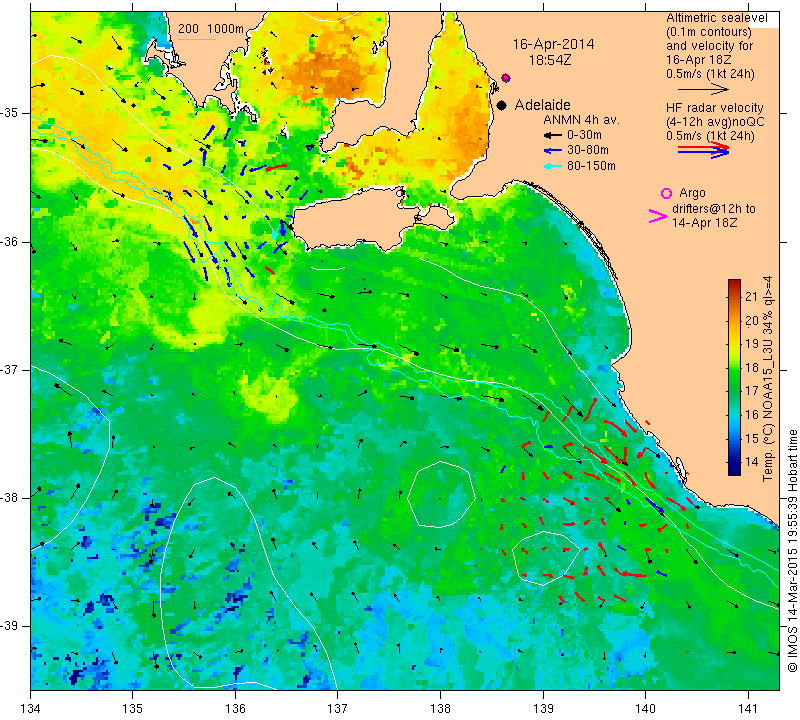Viewport: 800px width, 720px height.
Task: Click the black 0-30m legend arrow
Action: point(552,136)
